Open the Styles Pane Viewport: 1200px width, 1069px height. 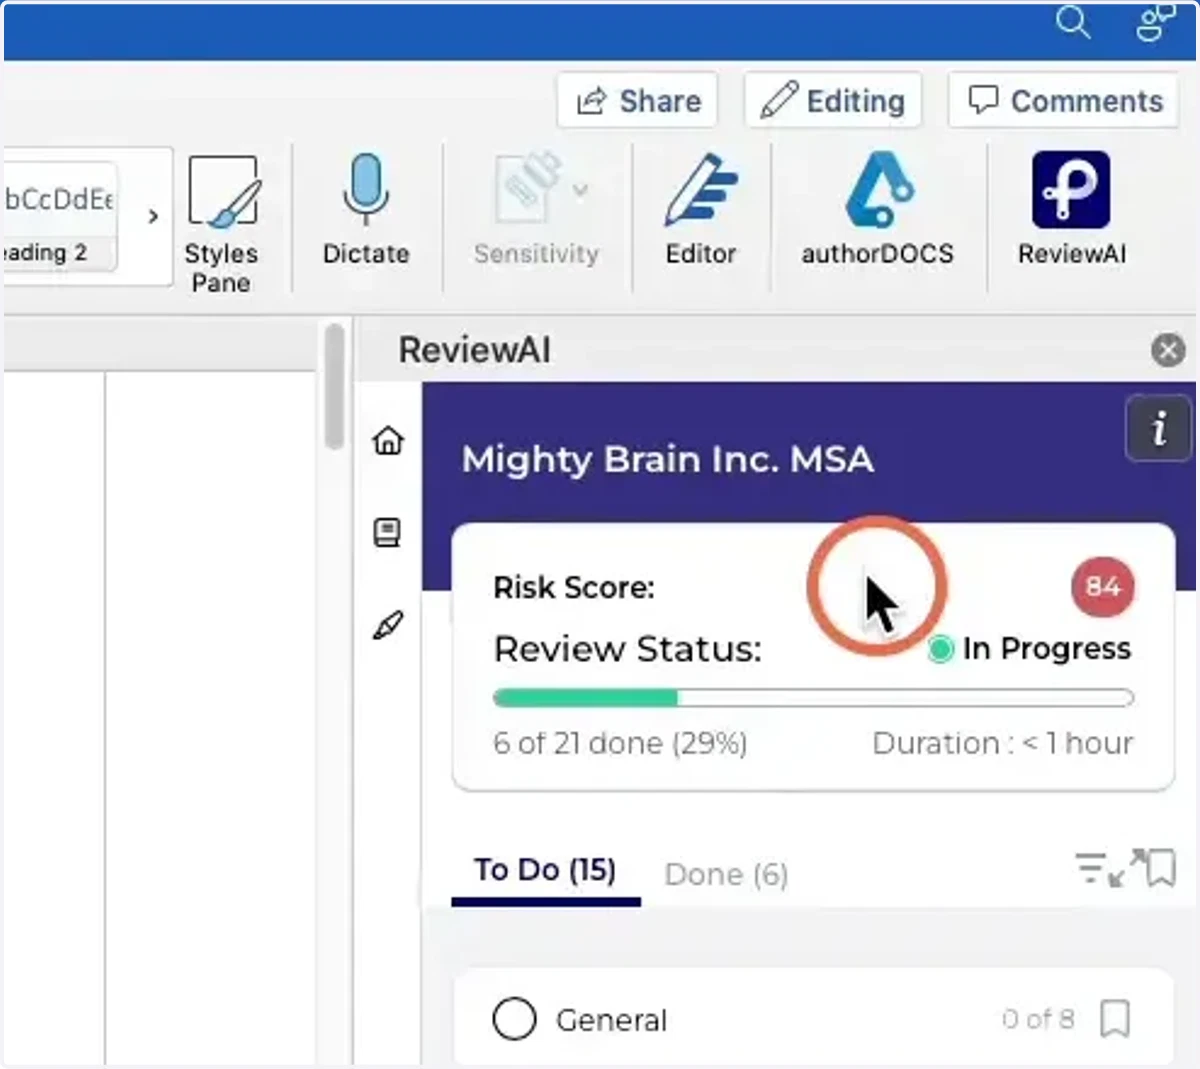click(x=222, y=224)
